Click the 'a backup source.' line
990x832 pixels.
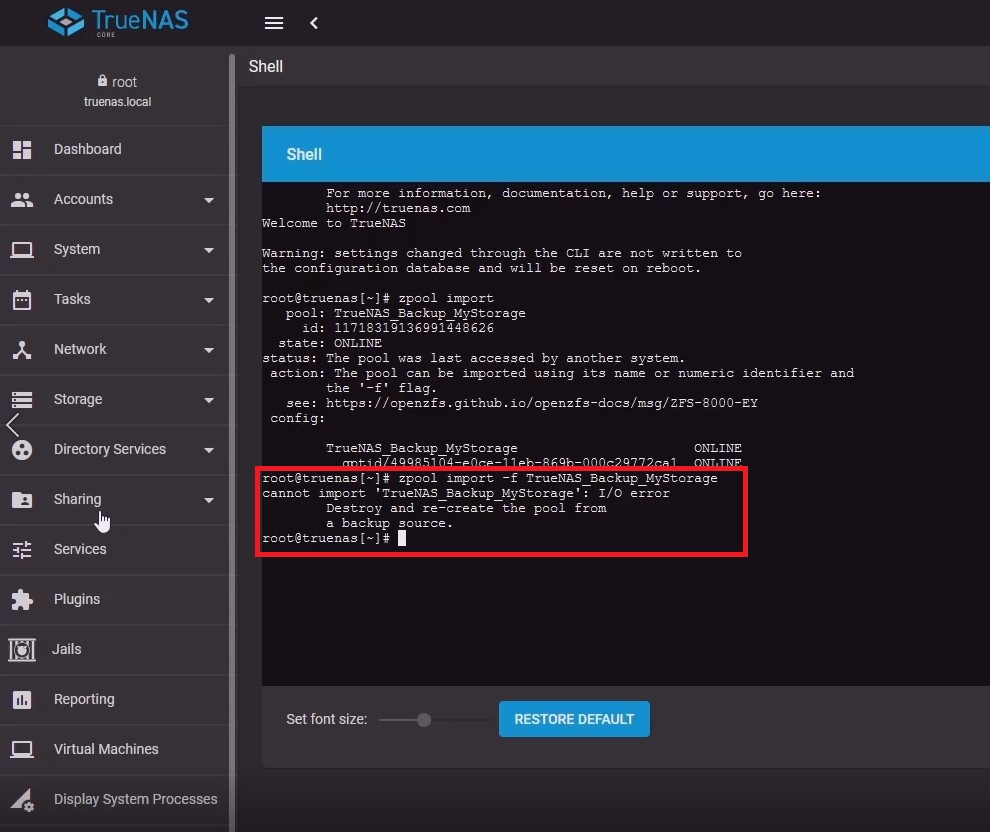tap(390, 523)
